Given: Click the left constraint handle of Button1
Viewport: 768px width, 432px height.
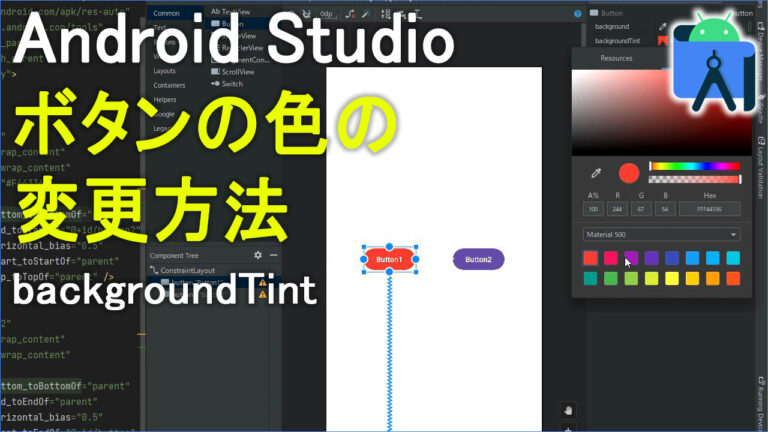Looking at the screenshot, I should 364,259.
